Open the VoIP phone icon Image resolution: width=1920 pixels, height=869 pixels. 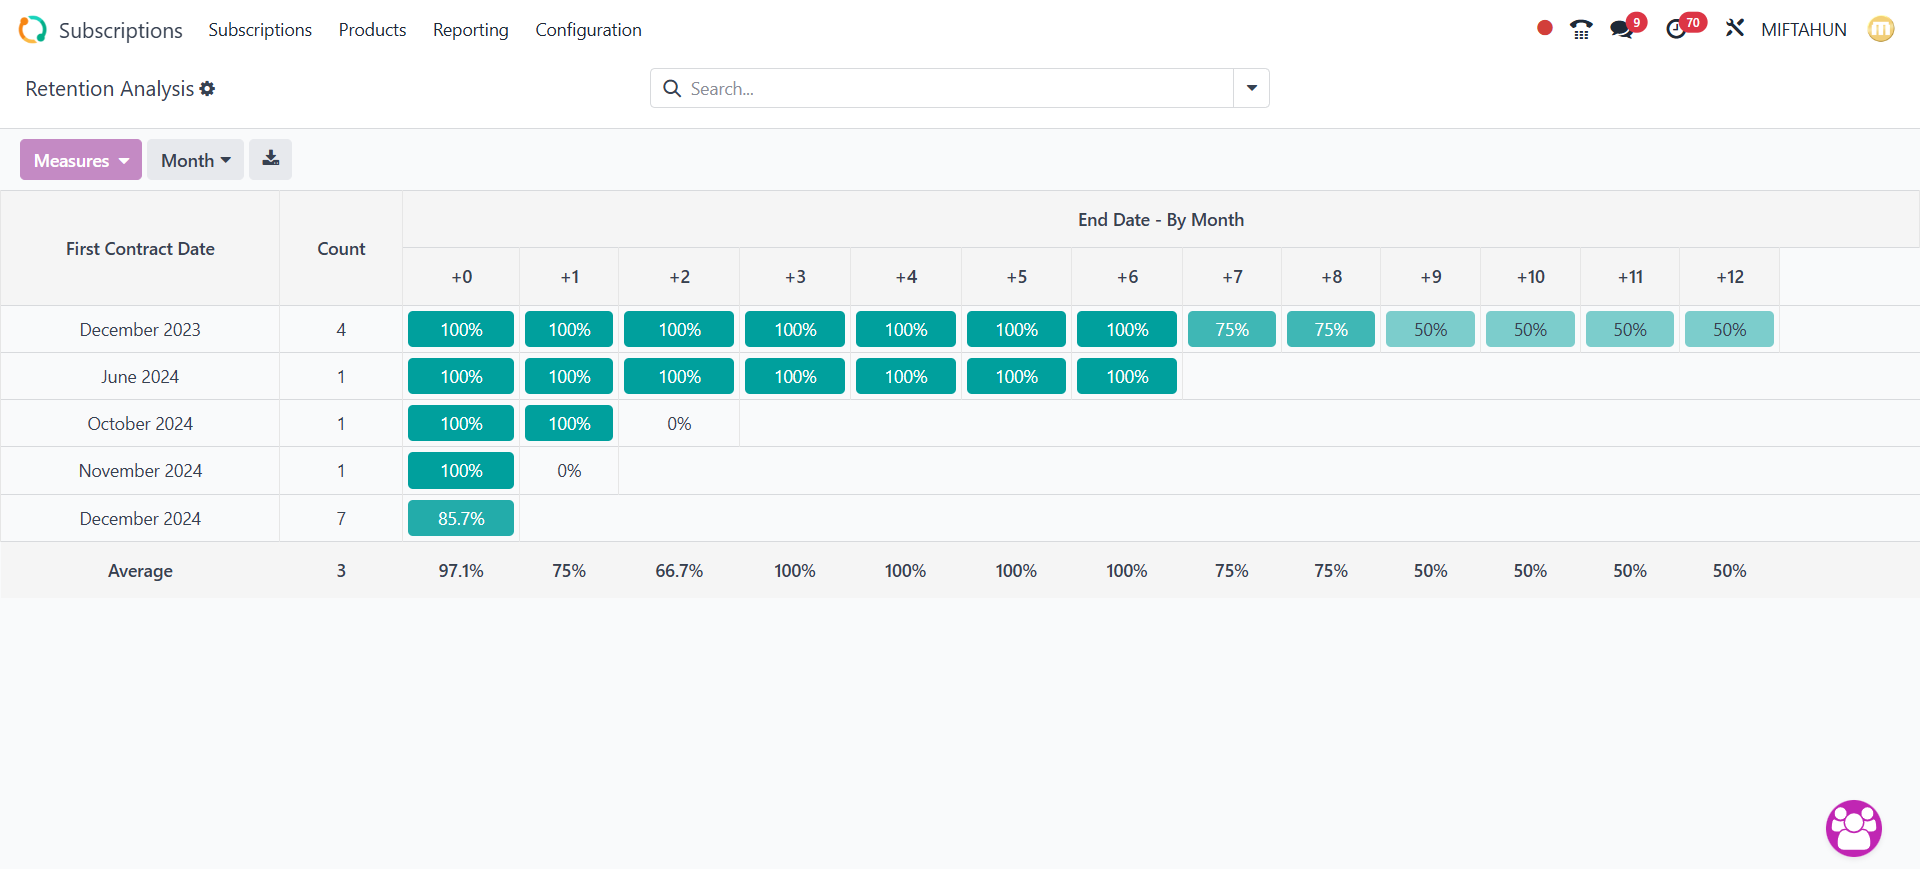1580,29
